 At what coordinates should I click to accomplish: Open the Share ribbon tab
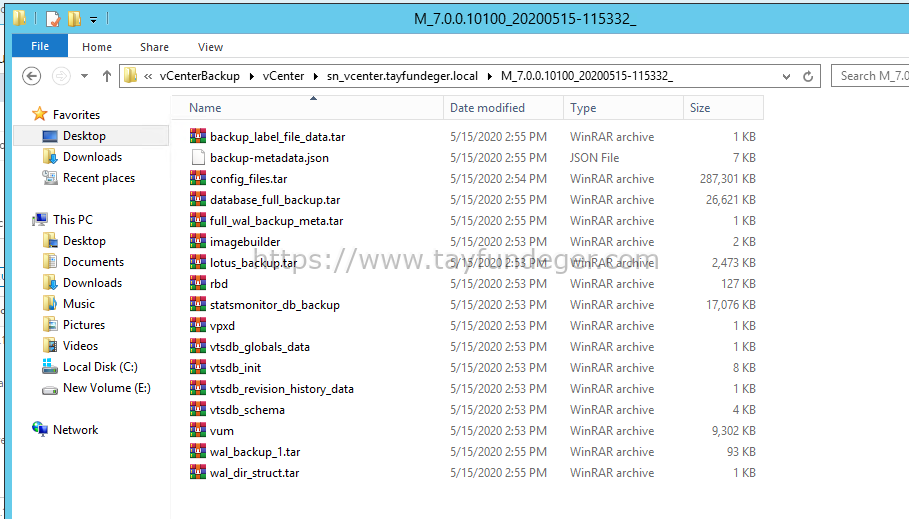click(154, 47)
